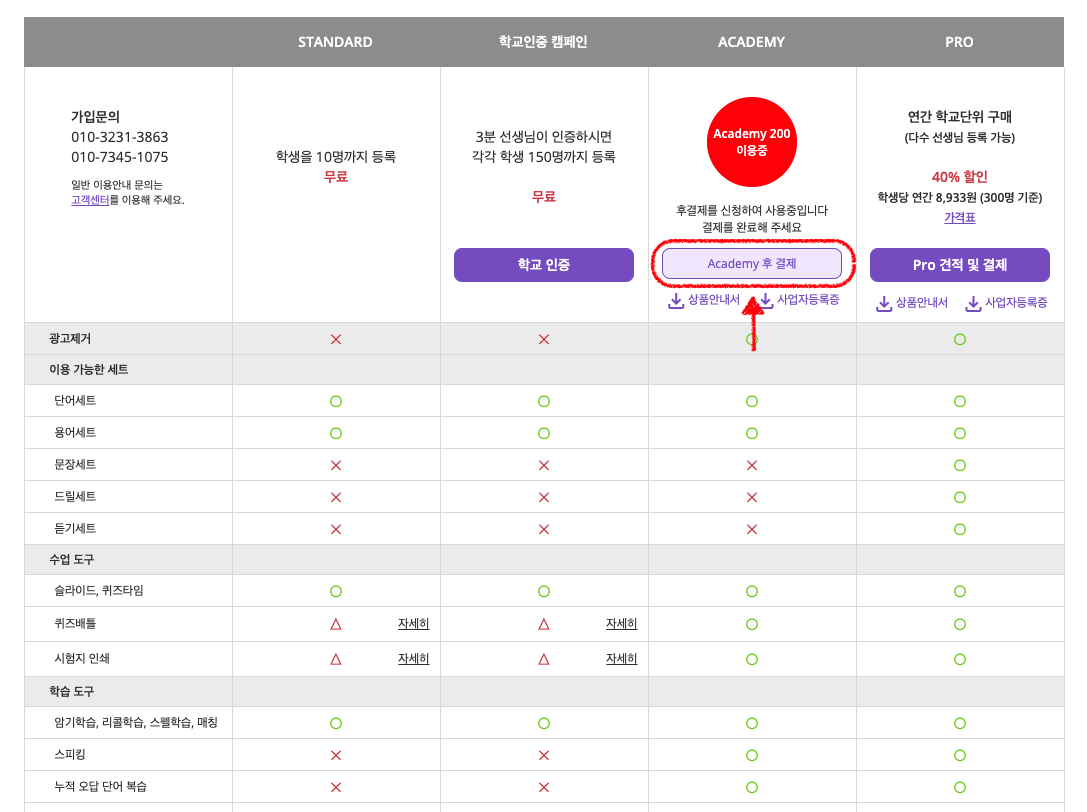Click the 시험지 인쇄 triangle under STANDARD
Image resolution: width=1087 pixels, height=812 pixels.
(336, 659)
